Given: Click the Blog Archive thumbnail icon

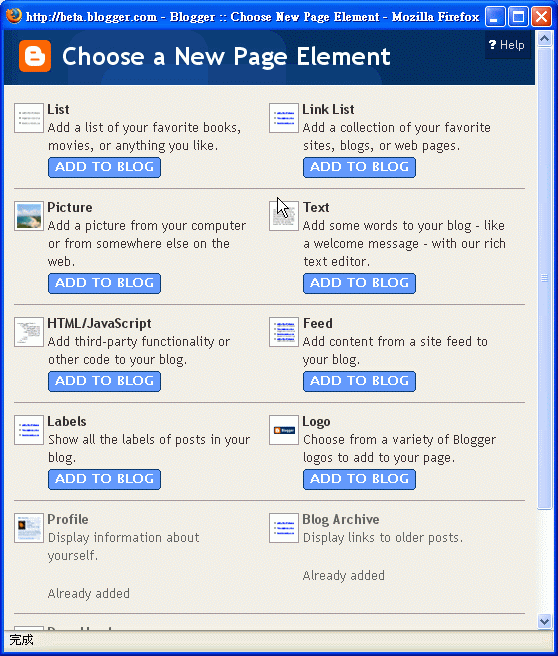Looking at the screenshot, I should tap(284, 528).
